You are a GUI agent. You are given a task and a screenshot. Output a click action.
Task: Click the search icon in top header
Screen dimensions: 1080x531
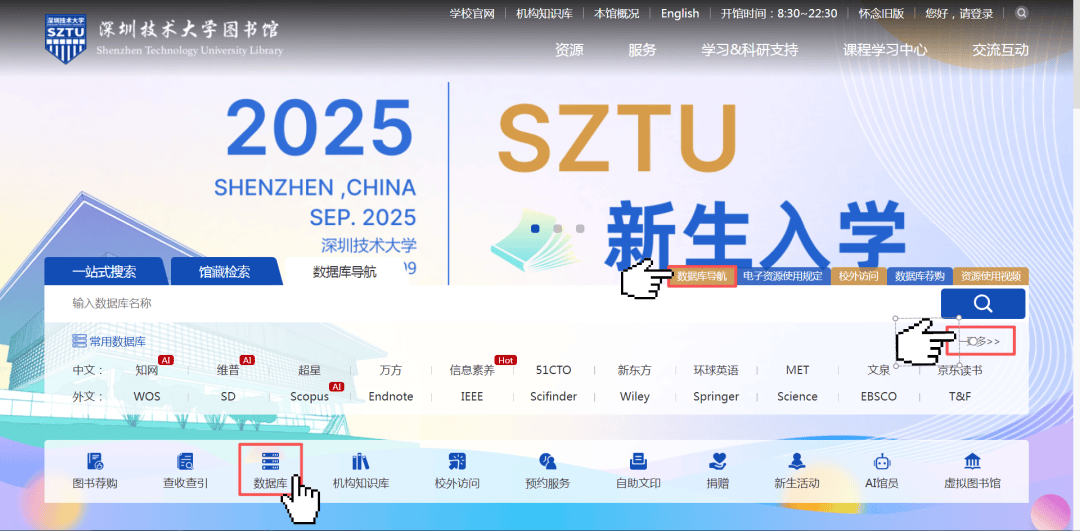pos(1021,12)
